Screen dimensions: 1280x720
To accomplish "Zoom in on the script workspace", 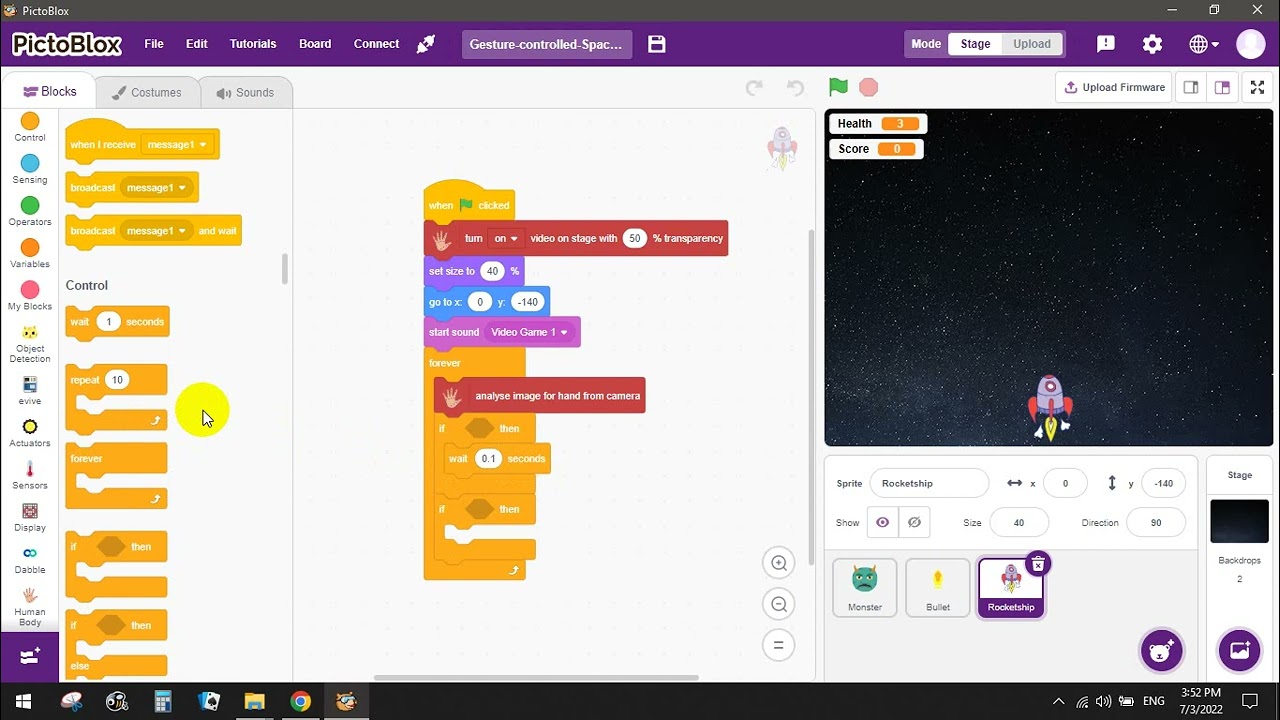I will 778,563.
